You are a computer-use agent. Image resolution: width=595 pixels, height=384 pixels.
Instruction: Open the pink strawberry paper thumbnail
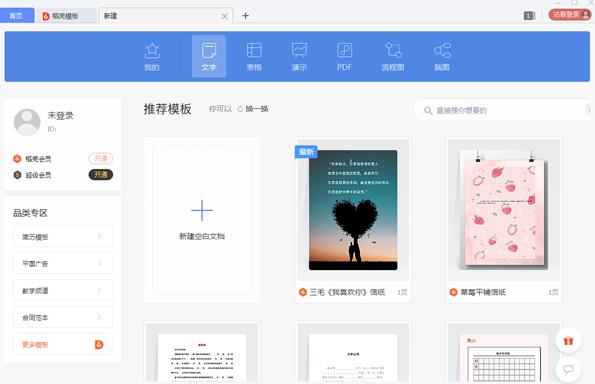[504, 210]
